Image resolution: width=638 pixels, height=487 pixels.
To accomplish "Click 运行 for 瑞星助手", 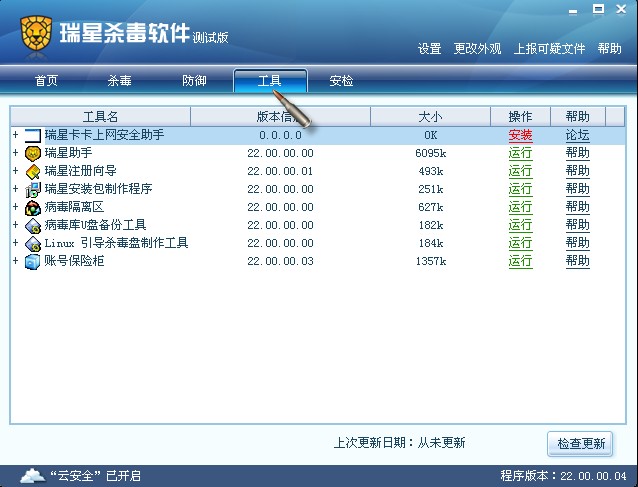I will tap(520, 153).
